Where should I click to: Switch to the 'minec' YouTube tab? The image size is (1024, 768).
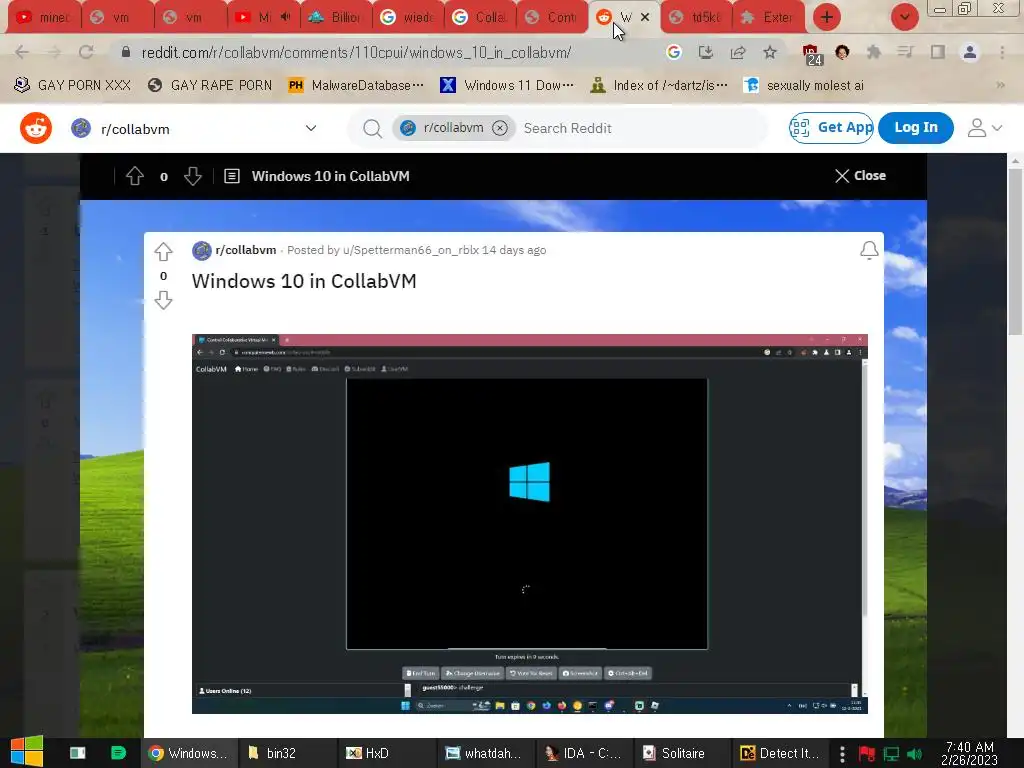43,17
